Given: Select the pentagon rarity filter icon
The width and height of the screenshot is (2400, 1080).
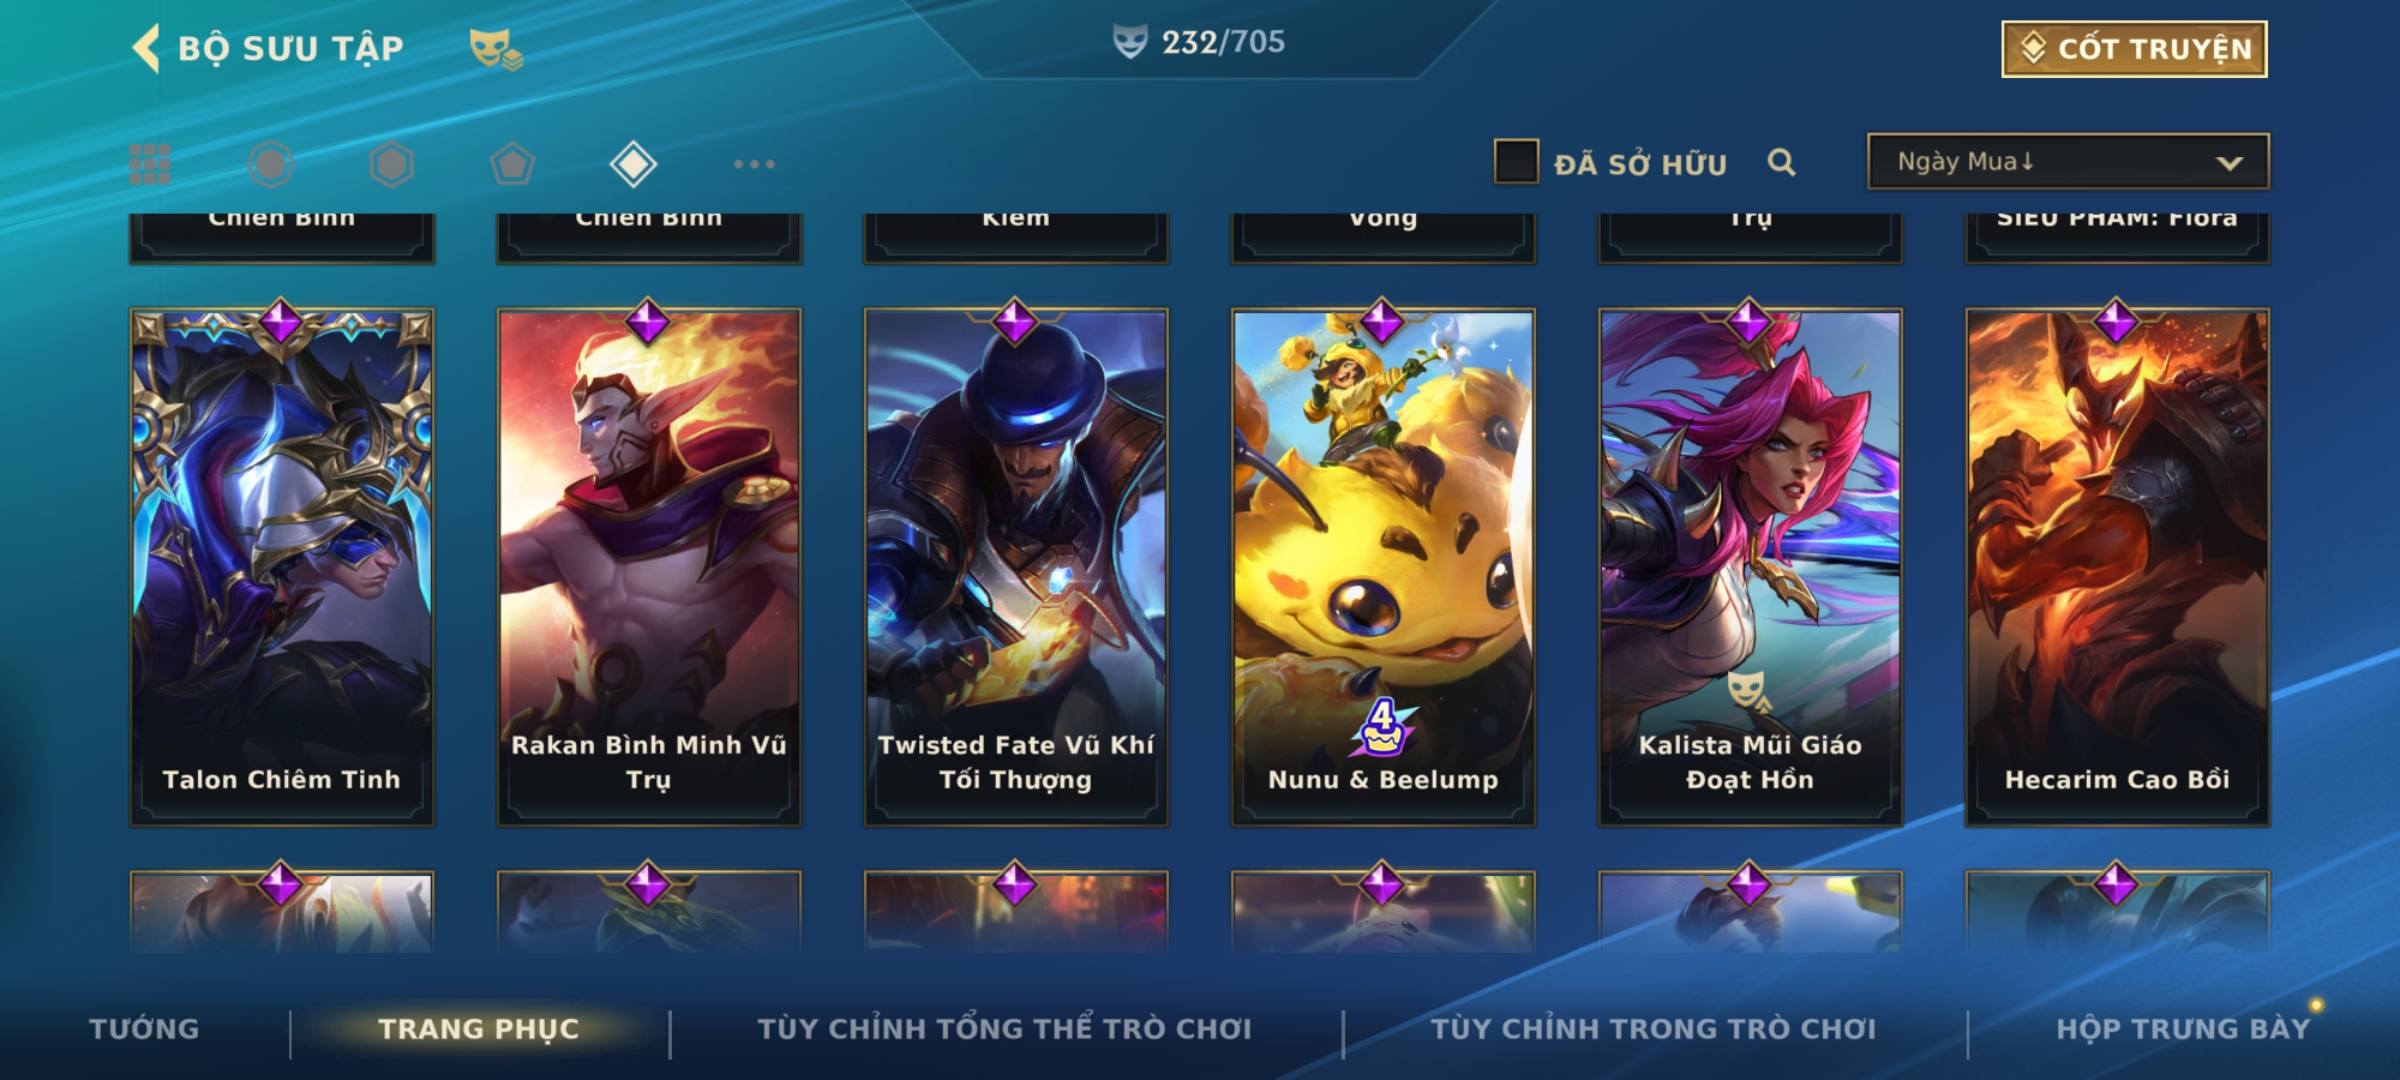Looking at the screenshot, I should (x=512, y=164).
